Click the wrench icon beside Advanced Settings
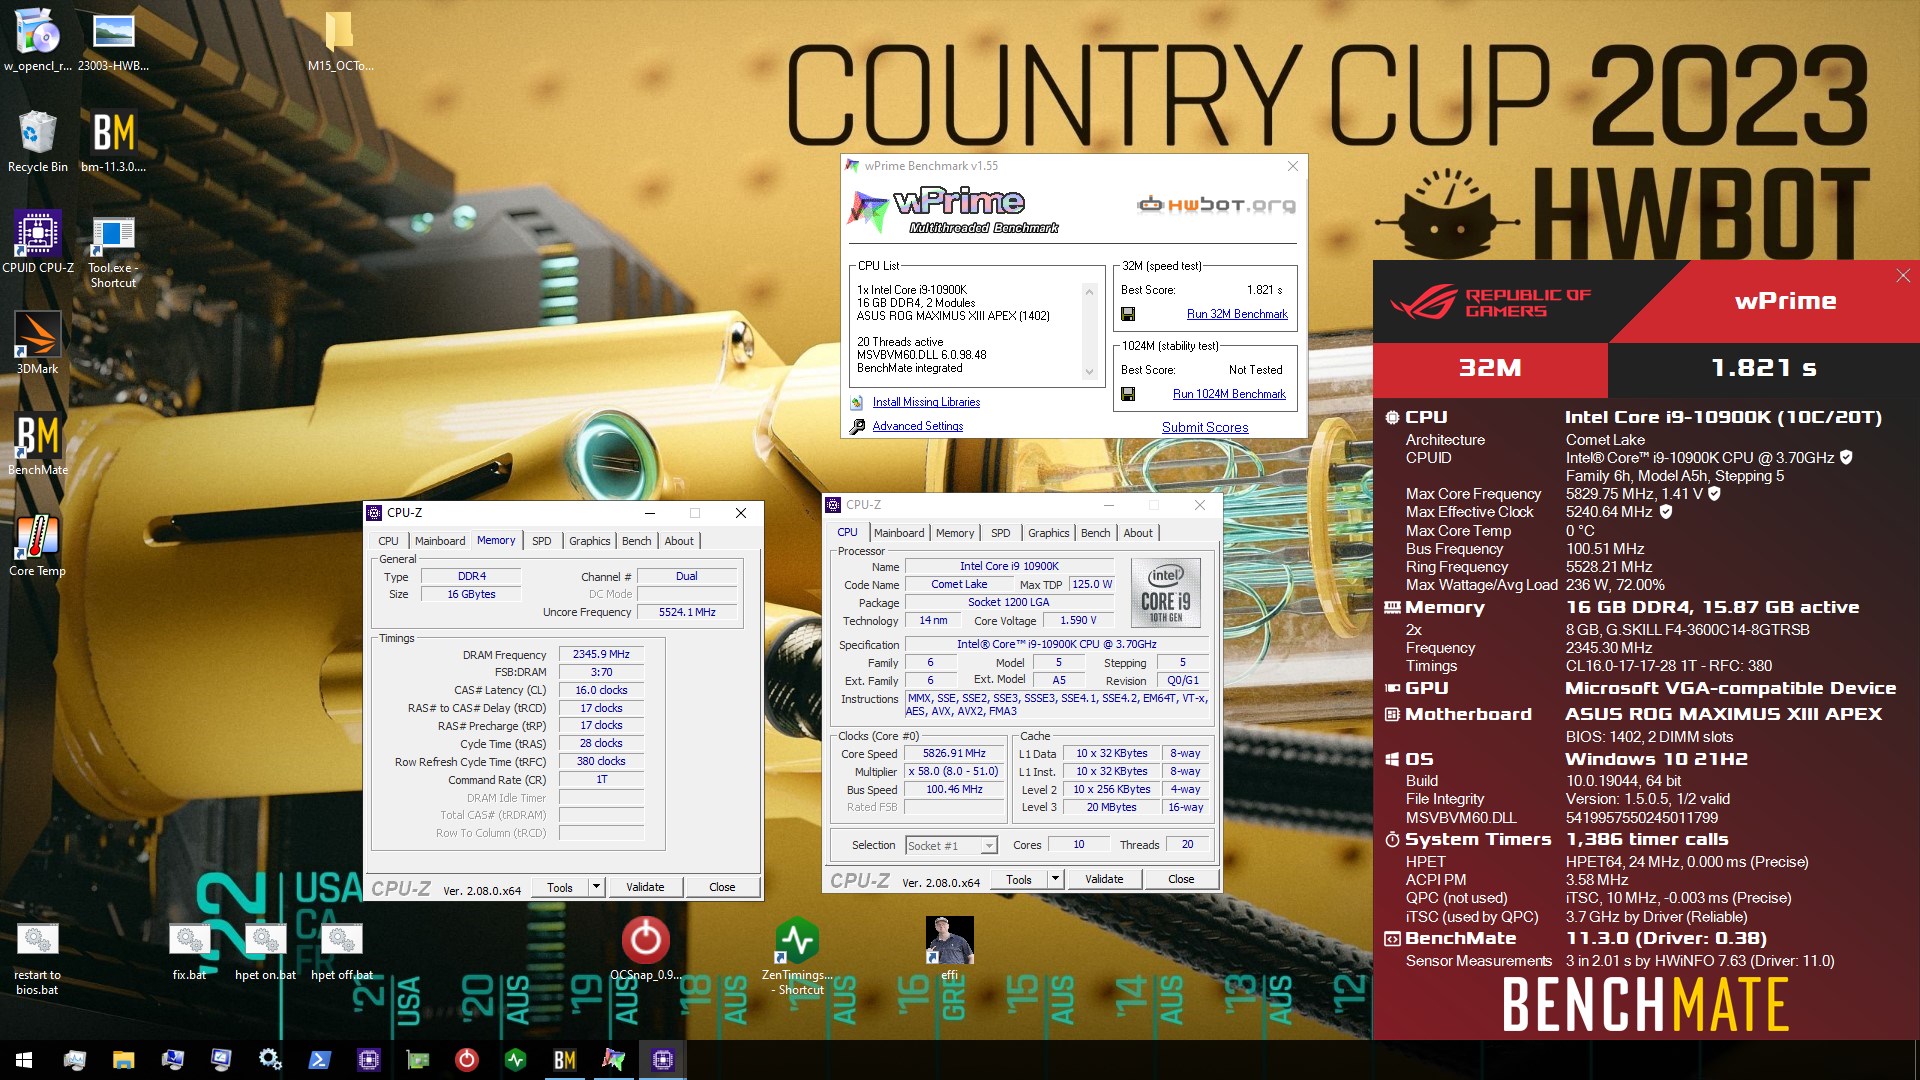Viewport: 1920px width, 1080px height. pyautogui.click(x=857, y=427)
